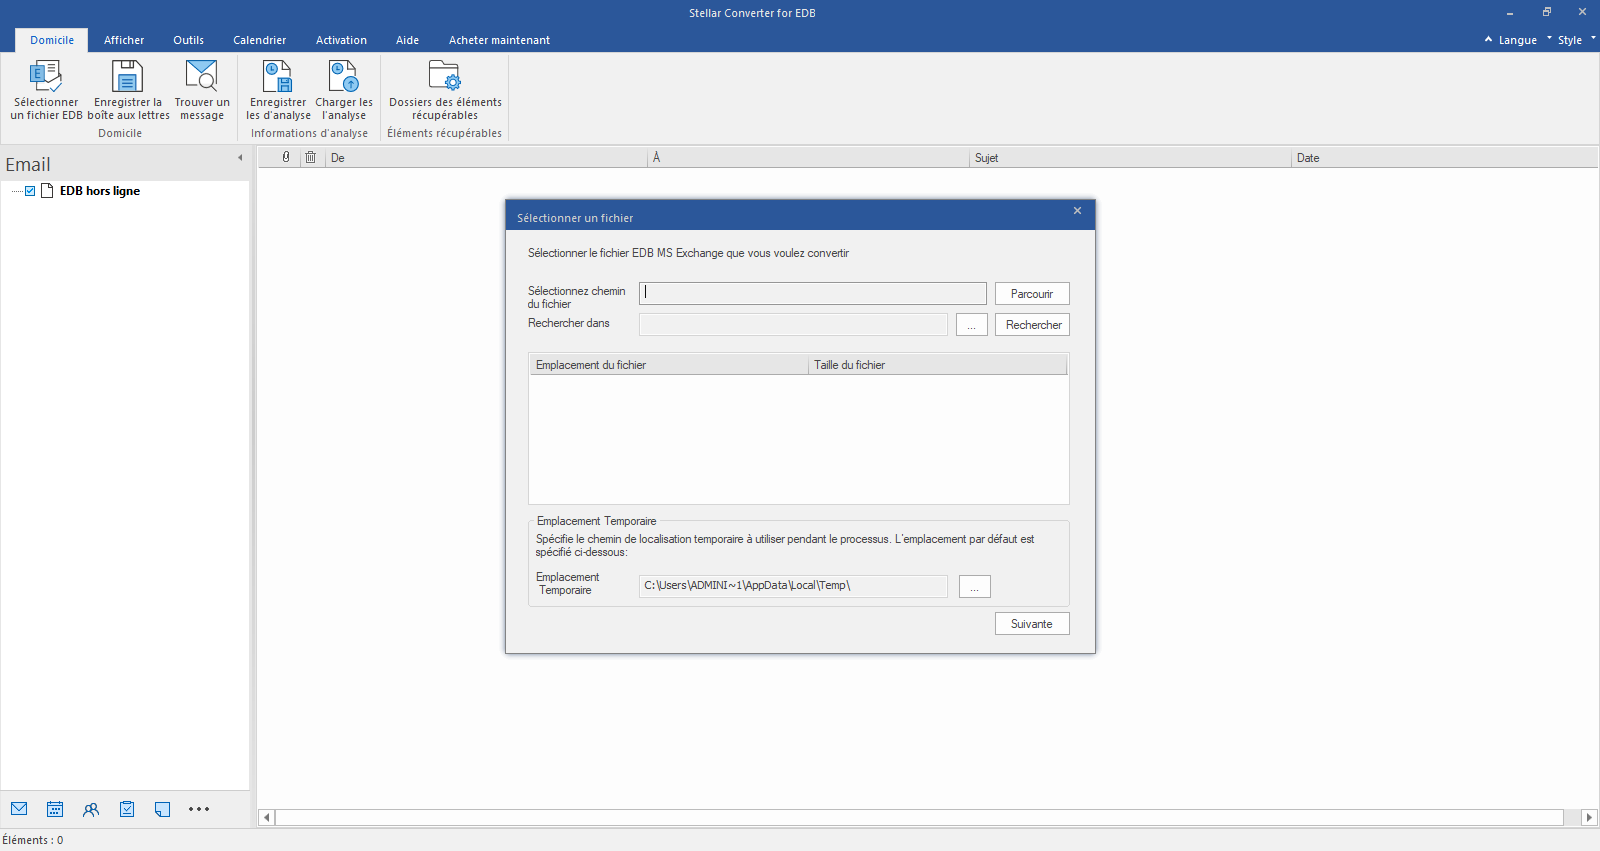Switch to the calendar view icon

point(55,809)
